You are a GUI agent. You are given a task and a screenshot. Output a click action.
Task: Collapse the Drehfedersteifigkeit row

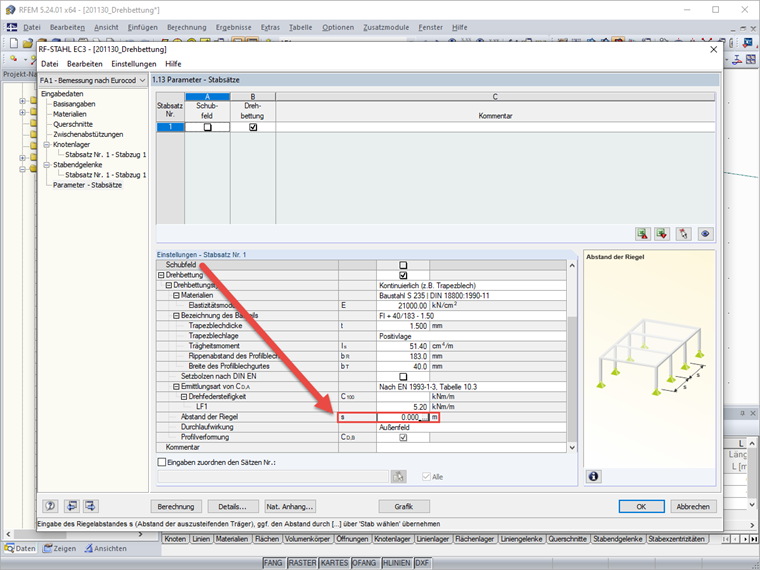184,396
